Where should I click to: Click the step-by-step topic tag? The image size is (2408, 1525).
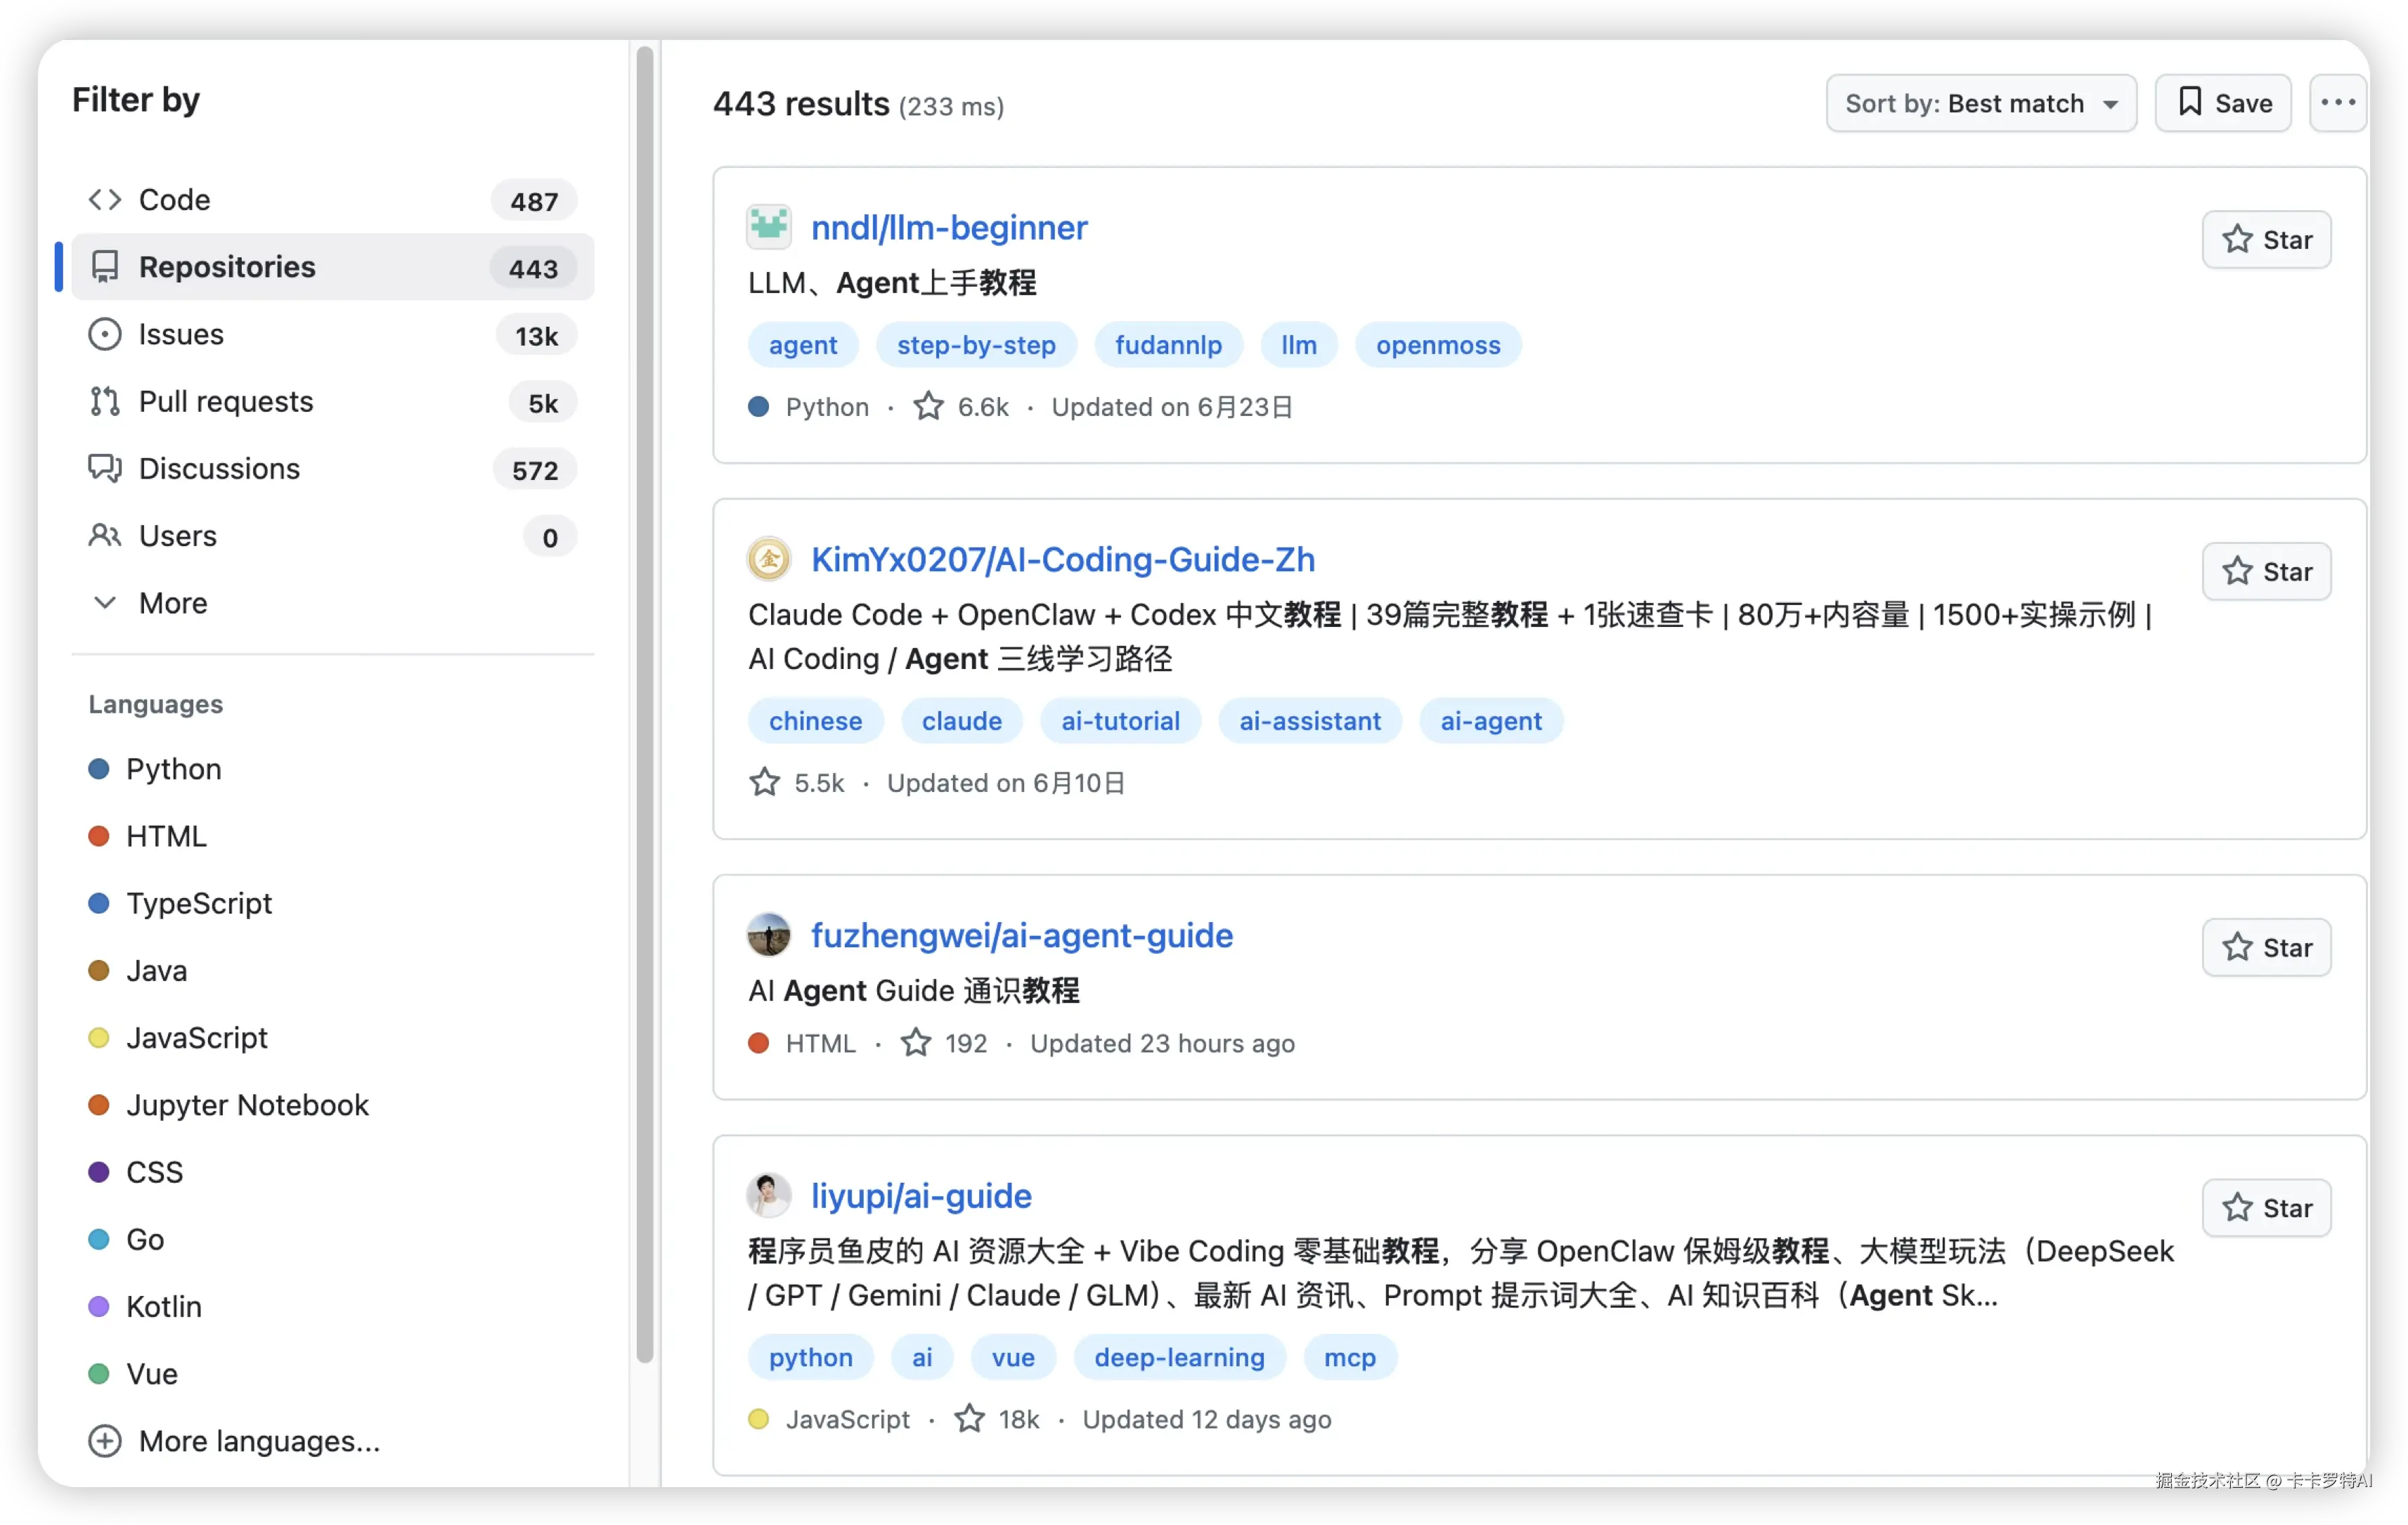pyautogui.click(x=976, y=345)
